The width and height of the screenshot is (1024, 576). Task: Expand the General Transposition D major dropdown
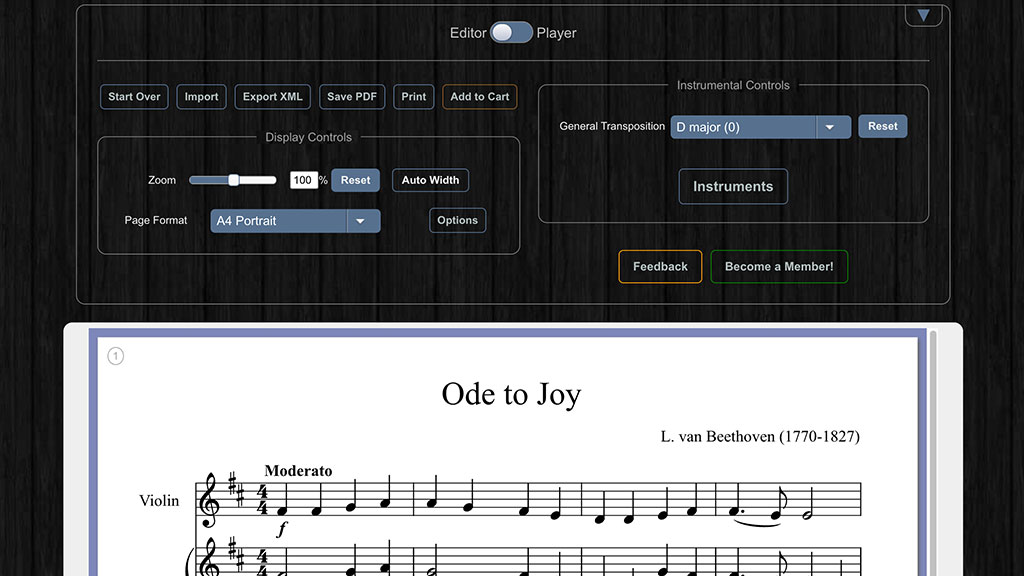click(x=761, y=127)
